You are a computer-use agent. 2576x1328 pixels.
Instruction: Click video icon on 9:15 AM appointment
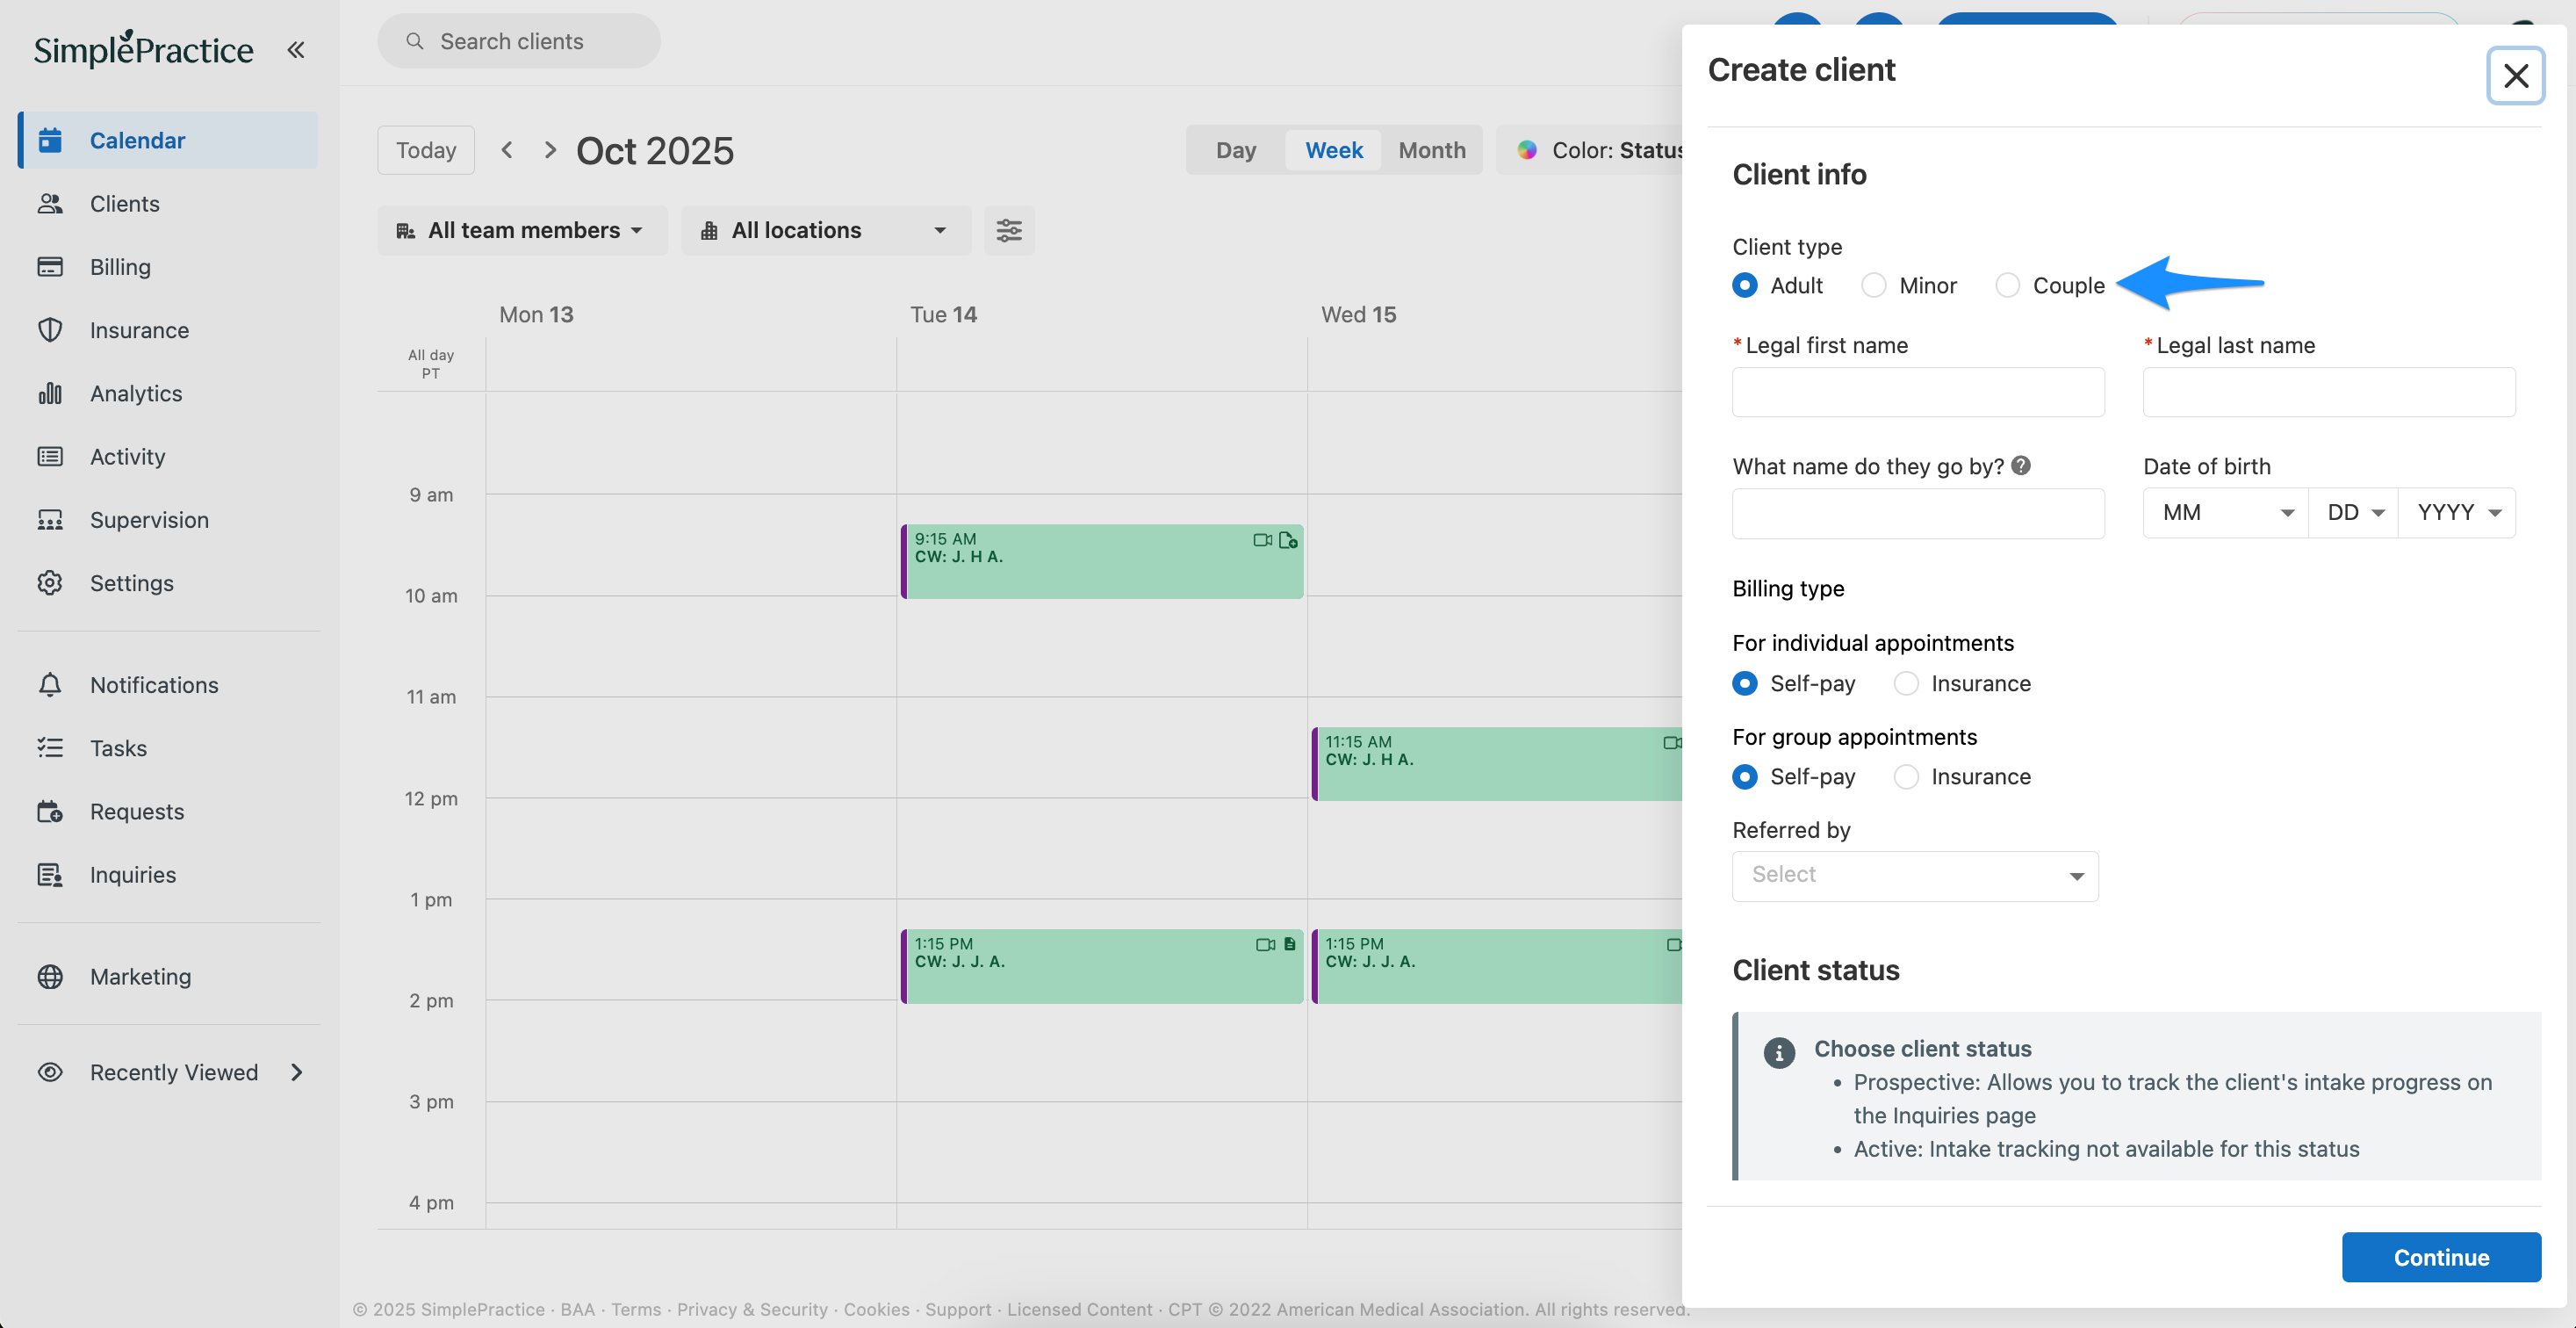coord(1262,540)
